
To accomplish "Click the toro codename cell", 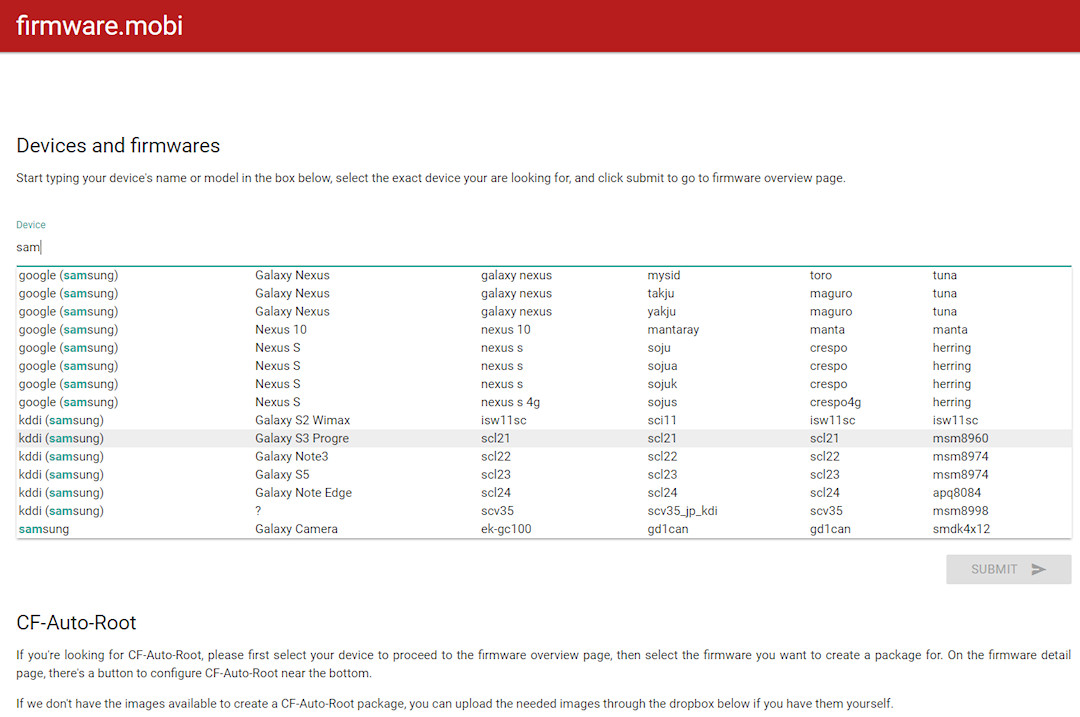I will pos(820,276).
